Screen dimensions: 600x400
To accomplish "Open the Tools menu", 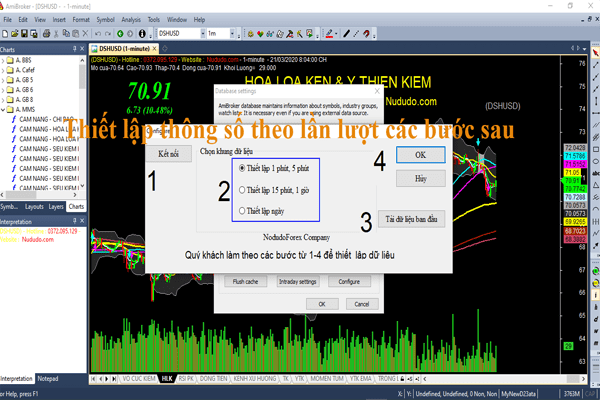I will [x=154, y=20].
